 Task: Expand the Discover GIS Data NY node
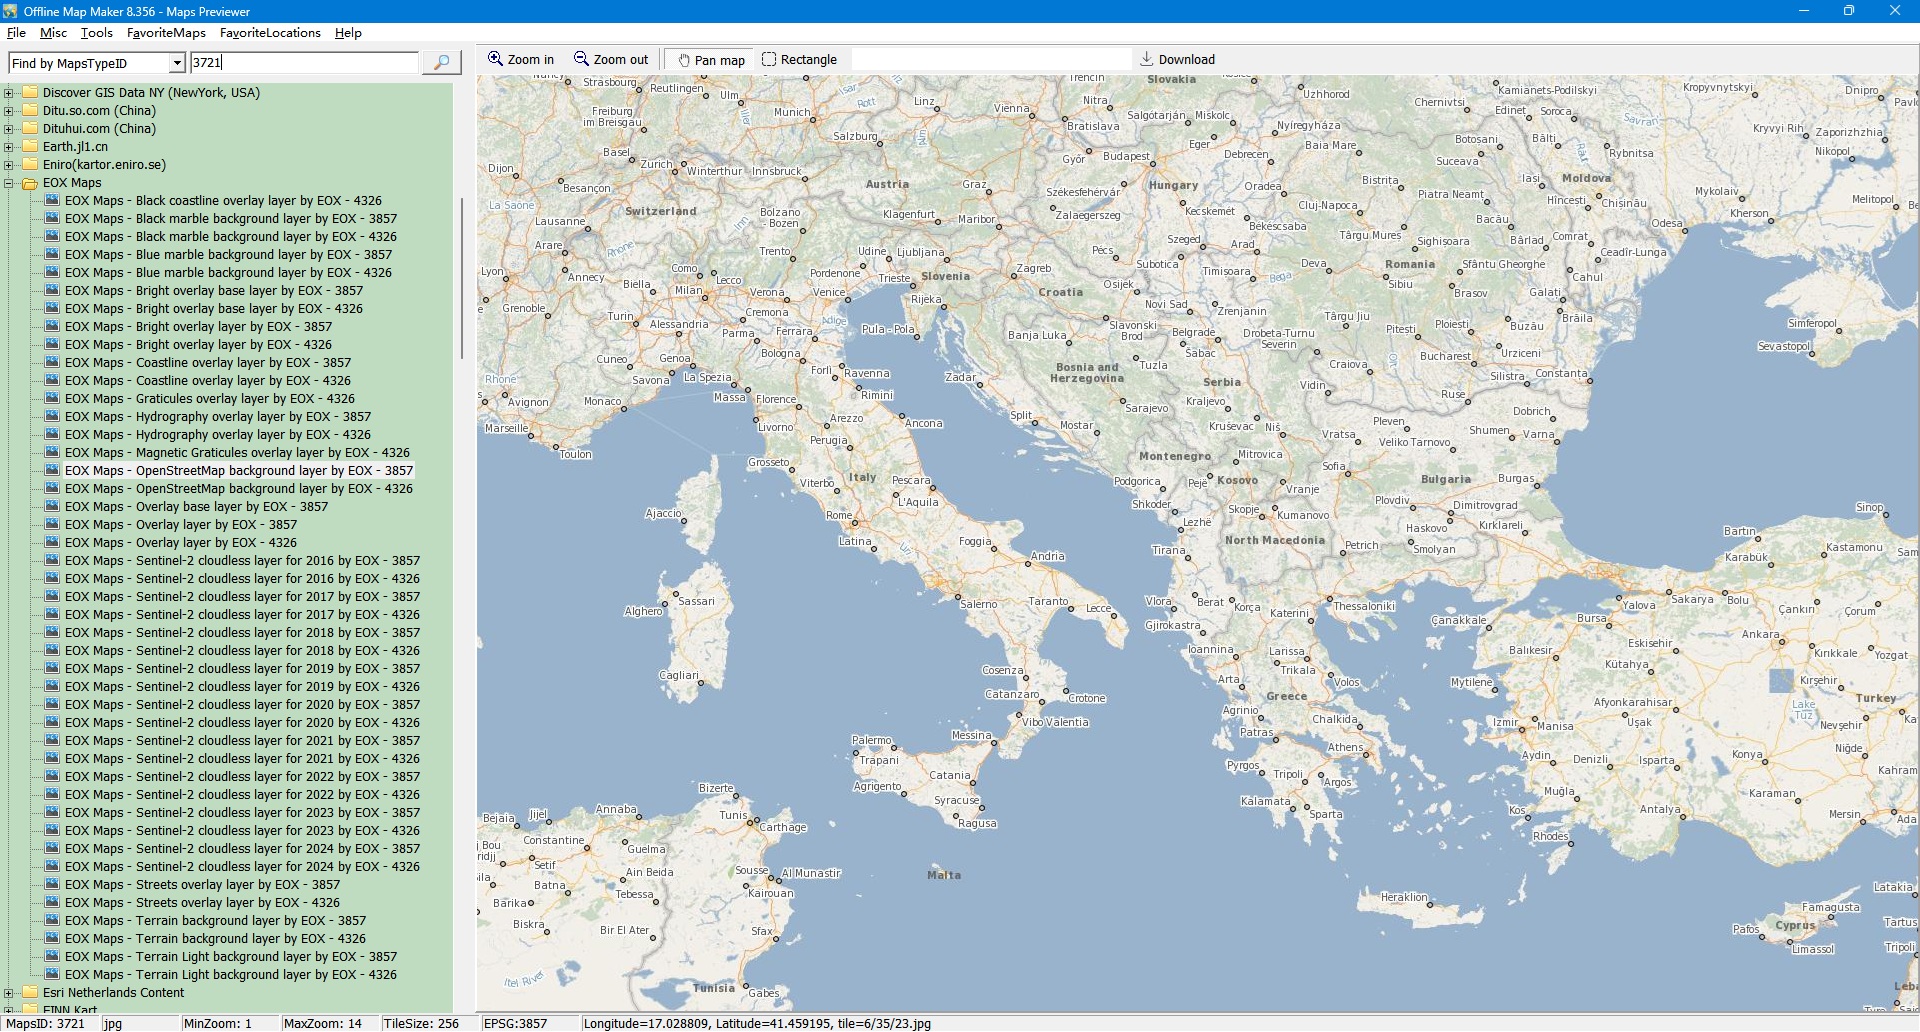pyautogui.click(x=9, y=93)
